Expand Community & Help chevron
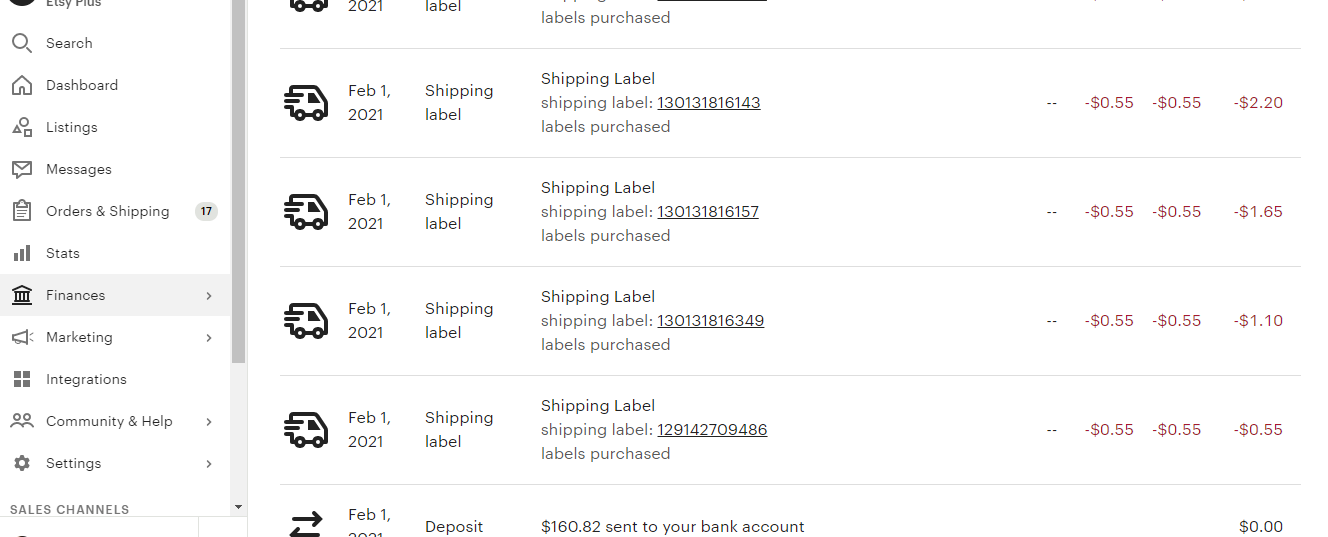 [x=209, y=421]
